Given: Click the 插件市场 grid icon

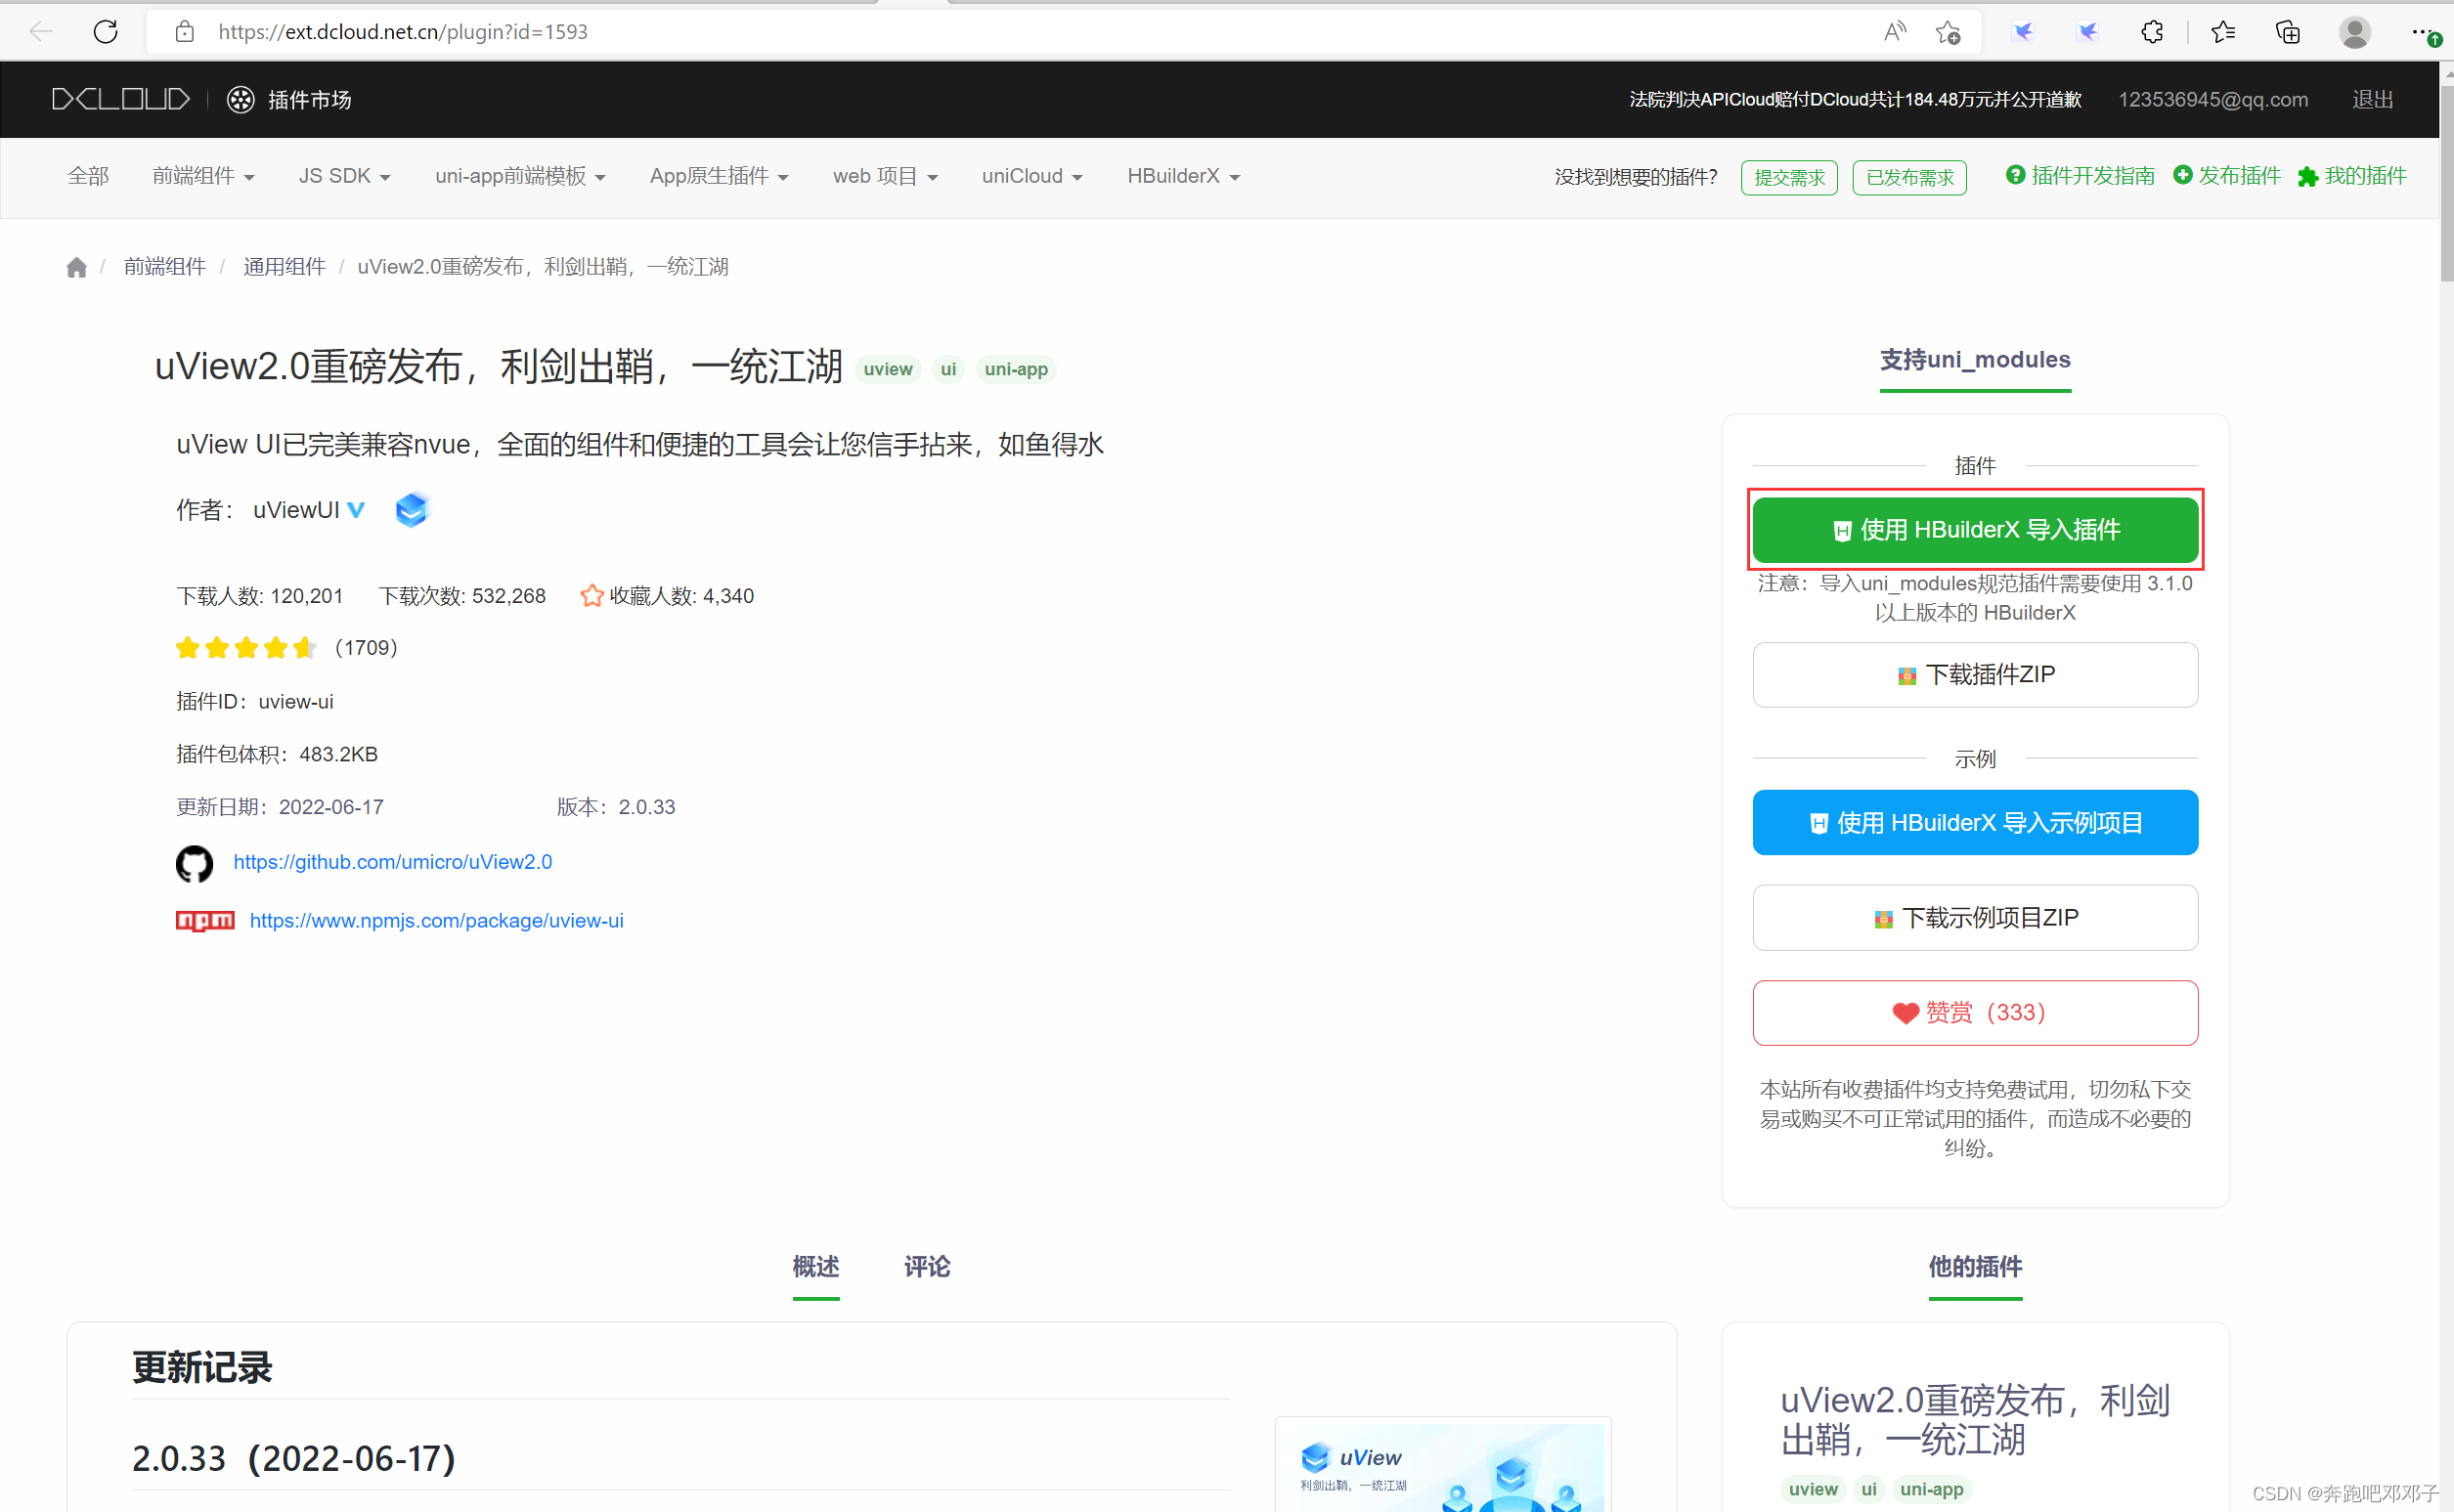Looking at the screenshot, I should point(240,99).
